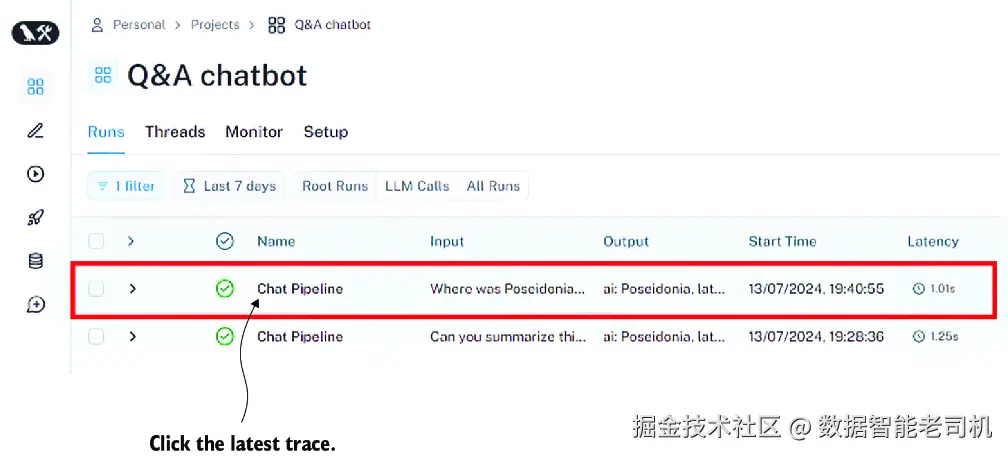The height and width of the screenshot is (456, 1008).
Task: Click the chat plus icon in sidebar
Action: coord(35,304)
